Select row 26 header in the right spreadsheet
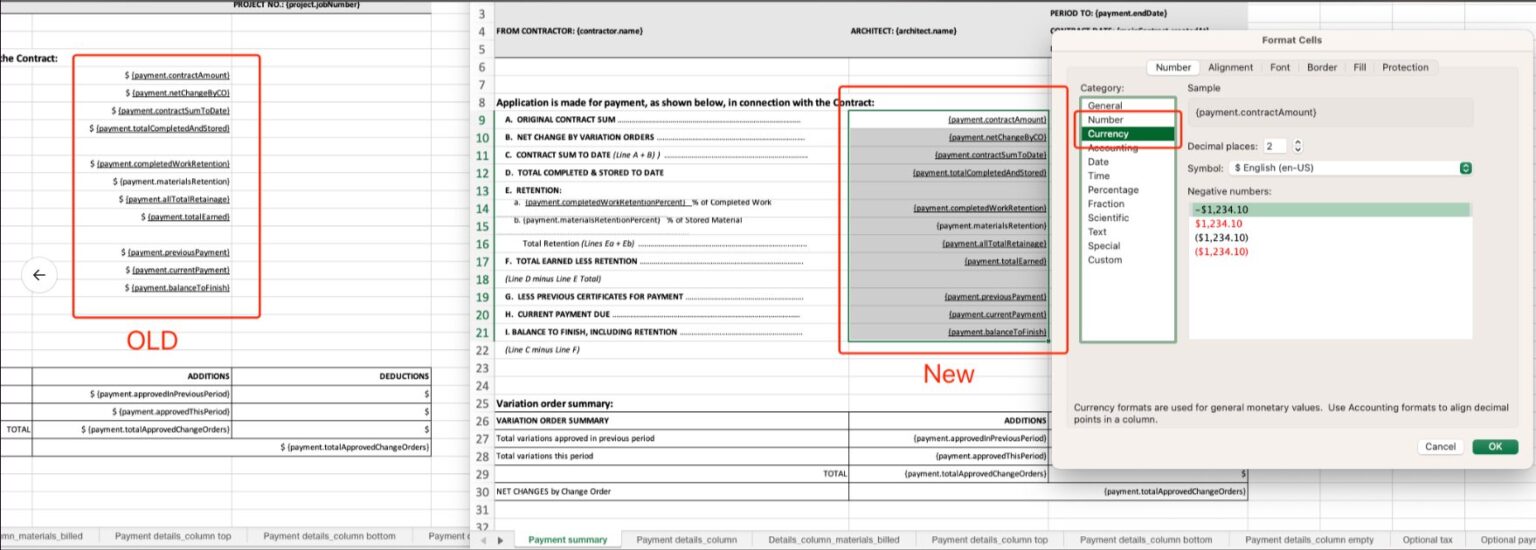 [x=482, y=421]
